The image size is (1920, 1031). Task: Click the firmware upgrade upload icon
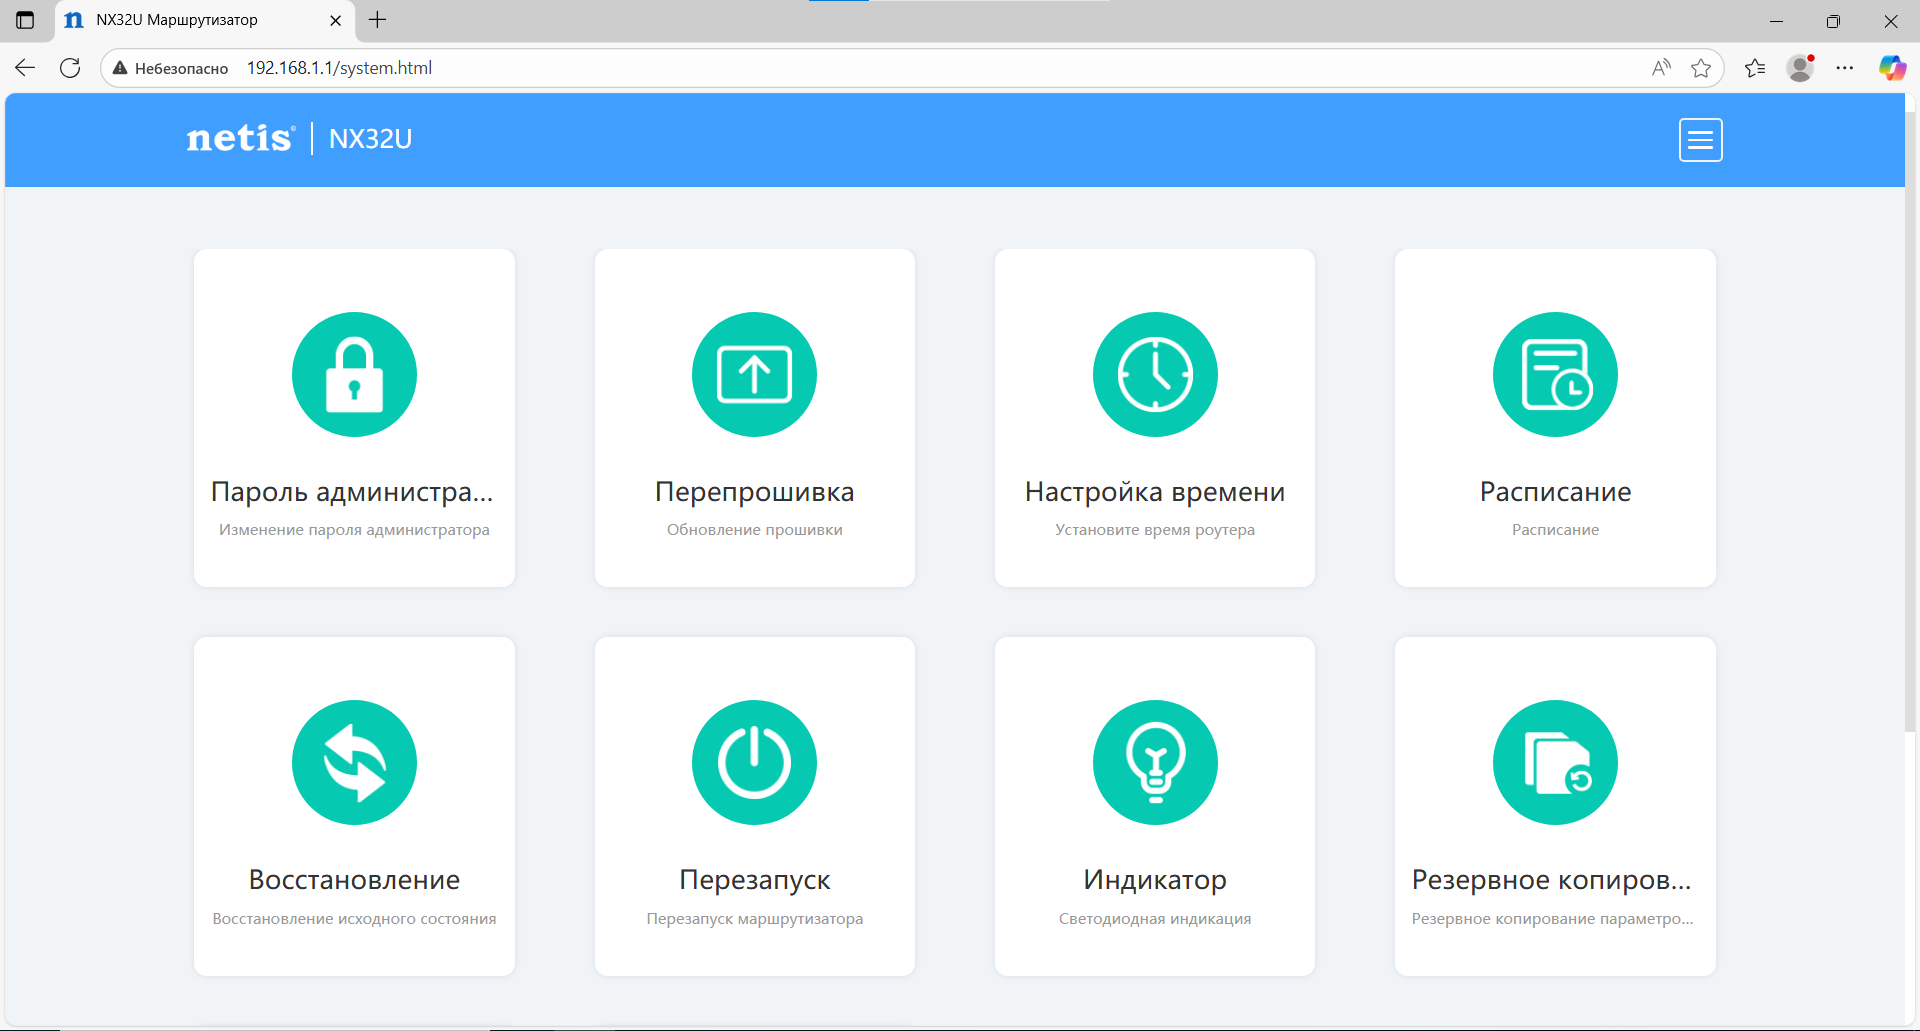[754, 374]
